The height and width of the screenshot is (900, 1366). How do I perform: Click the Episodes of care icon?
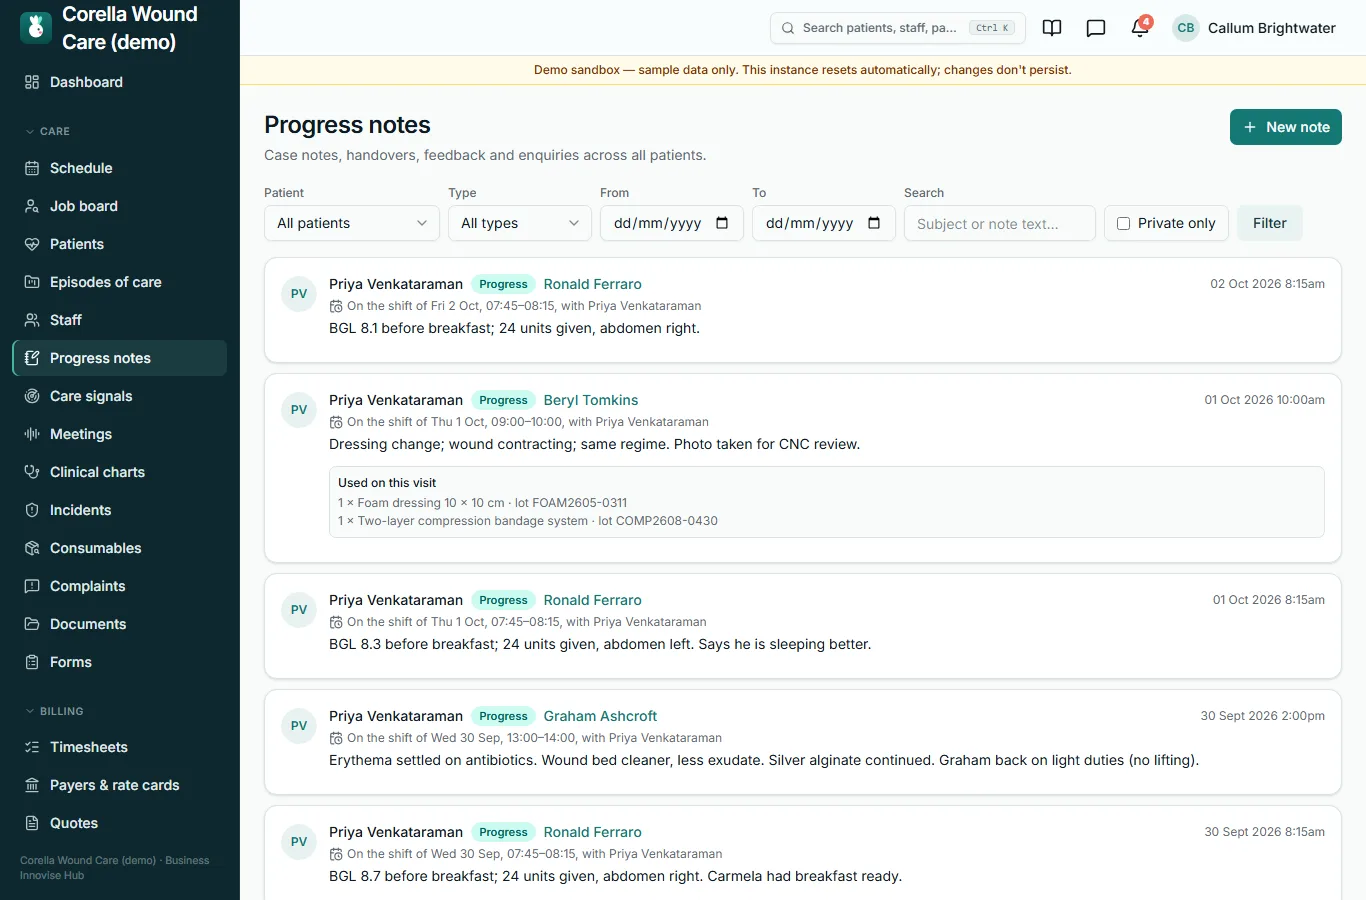point(32,282)
